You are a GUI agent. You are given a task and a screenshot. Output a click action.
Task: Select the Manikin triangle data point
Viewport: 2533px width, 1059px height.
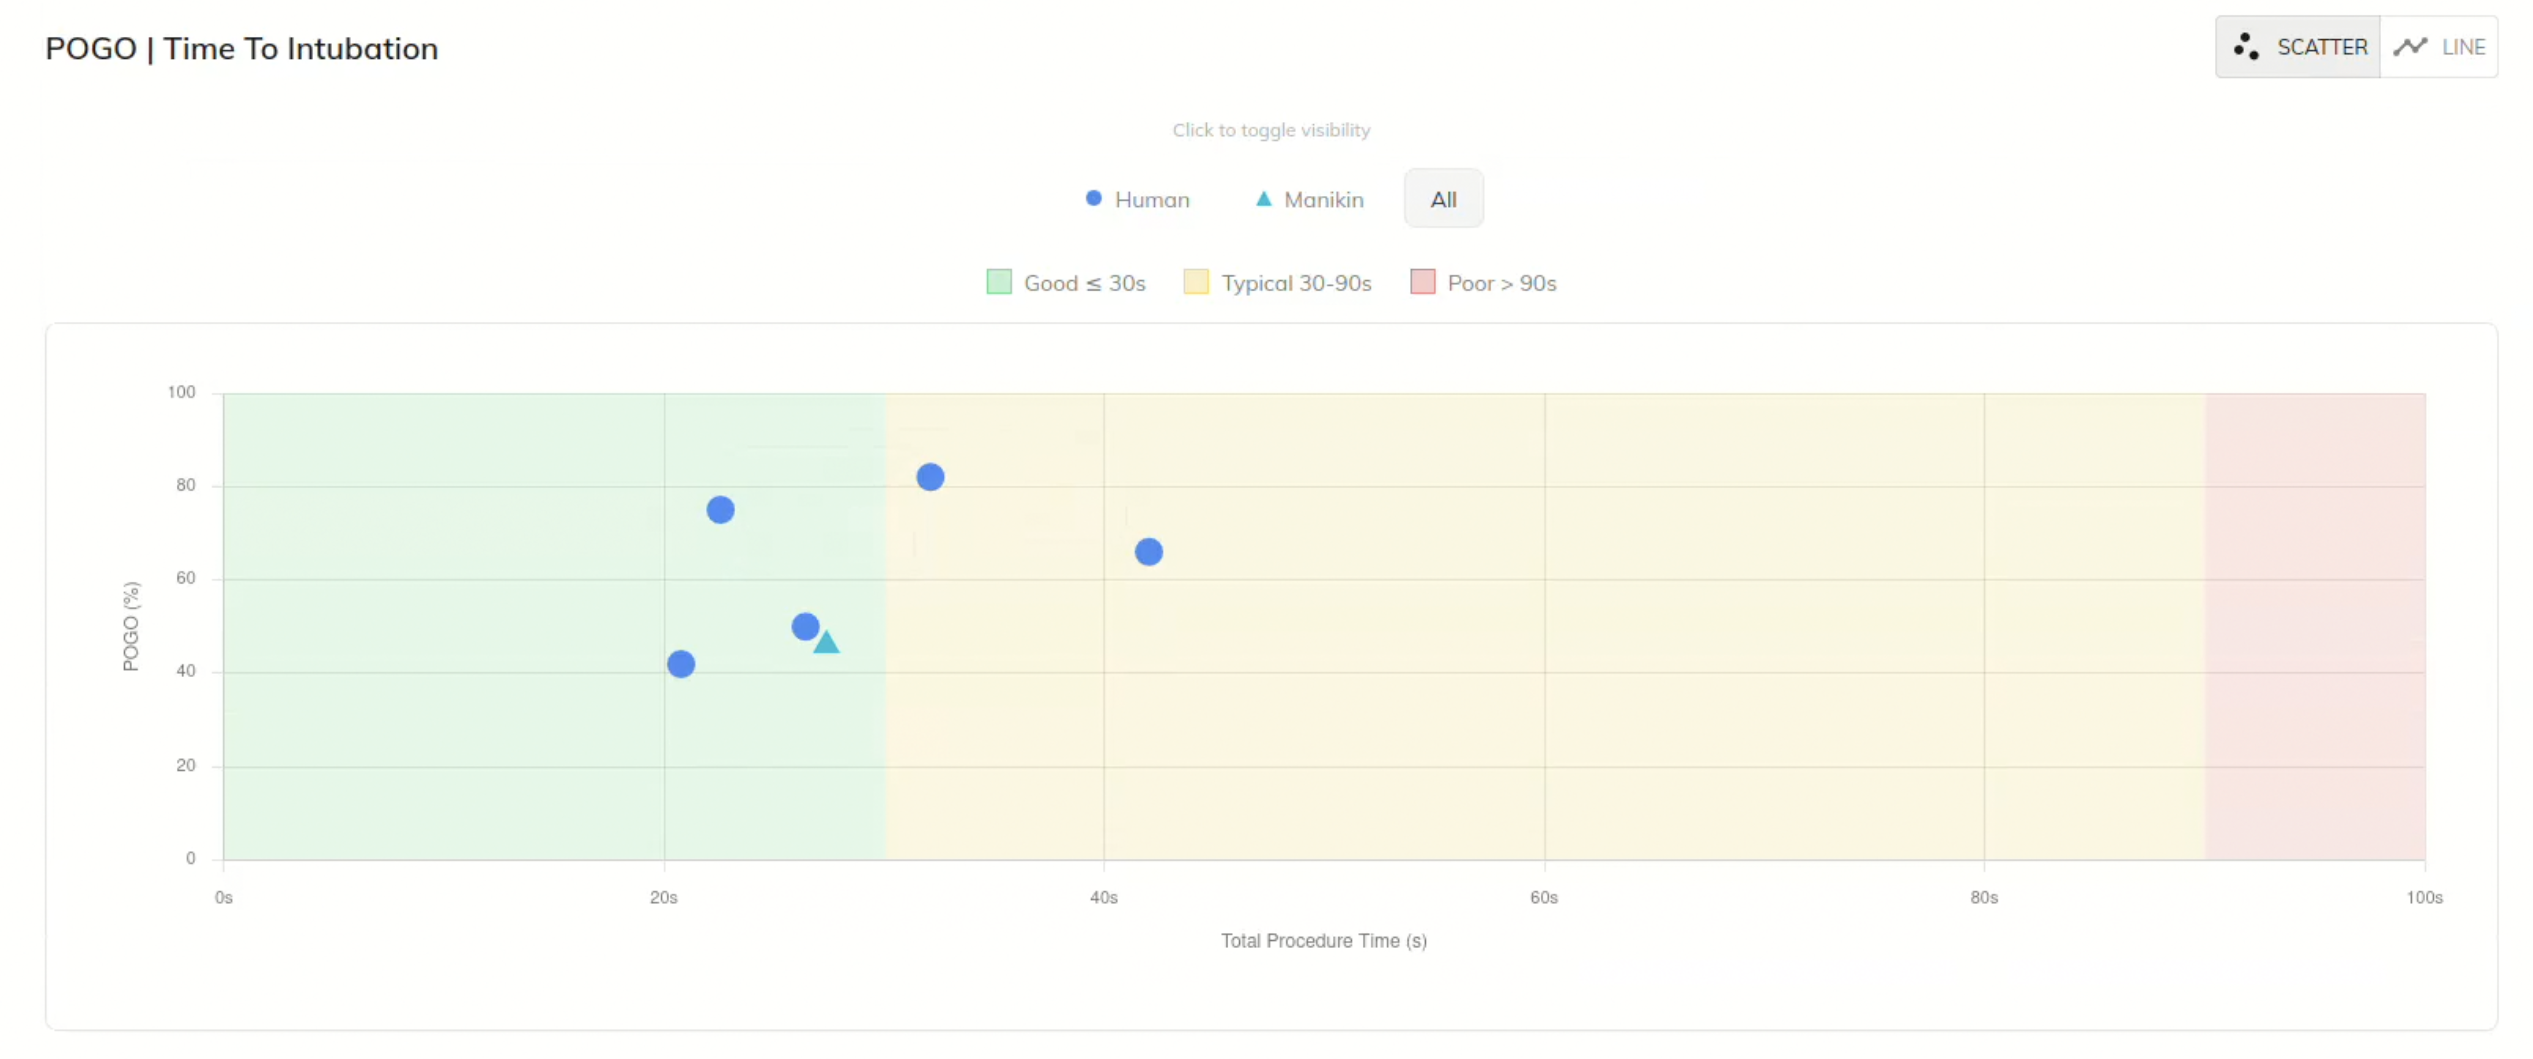826,641
